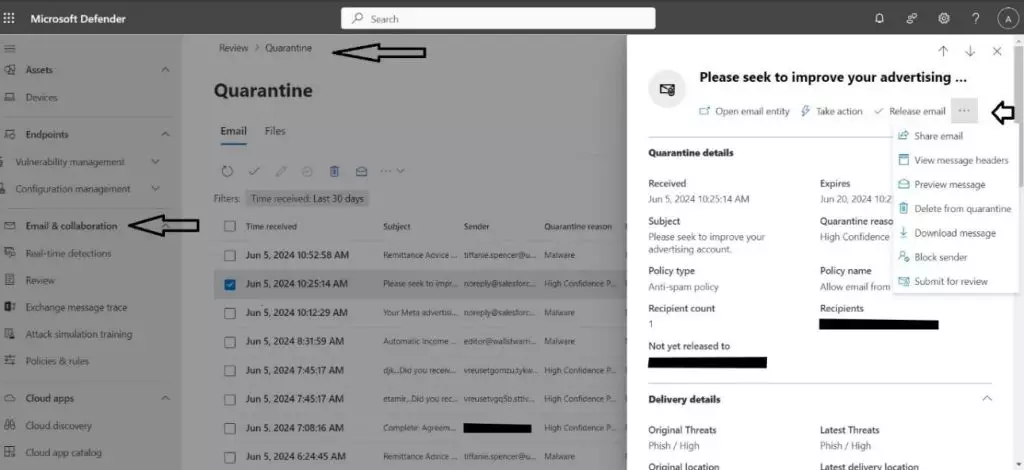Click the Search input field
The image size is (1024, 470).
[x=498, y=18]
